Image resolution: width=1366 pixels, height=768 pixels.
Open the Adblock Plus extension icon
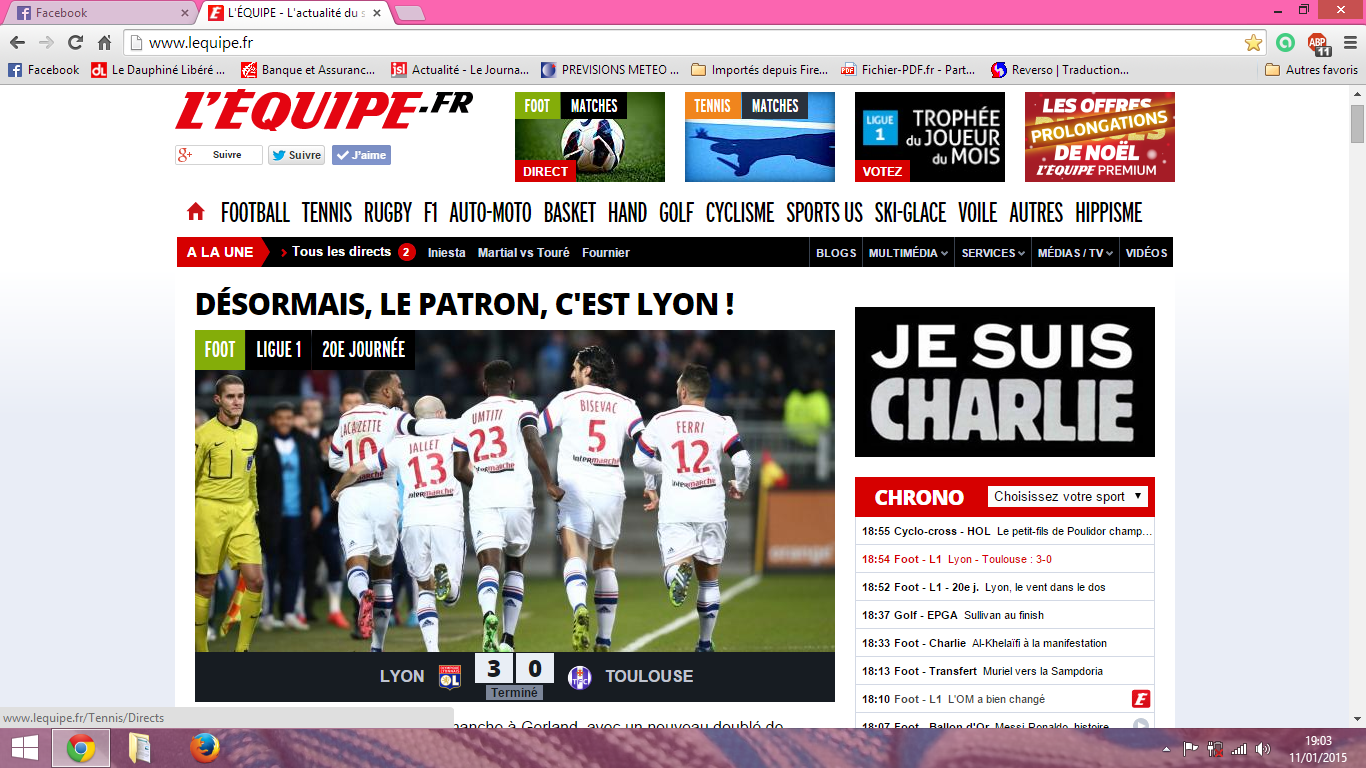pyautogui.click(x=1320, y=43)
